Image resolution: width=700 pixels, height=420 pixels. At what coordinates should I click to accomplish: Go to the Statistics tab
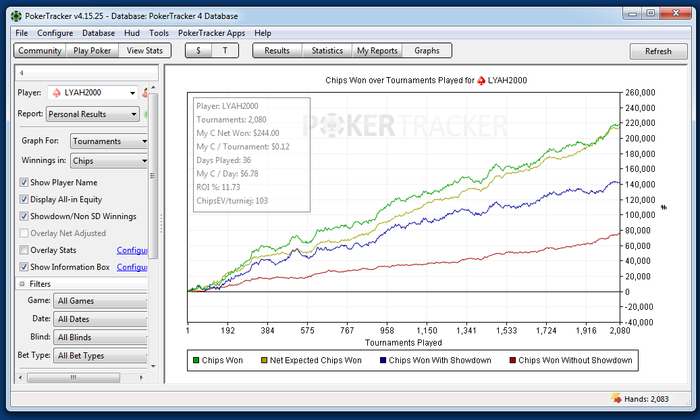(327, 51)
